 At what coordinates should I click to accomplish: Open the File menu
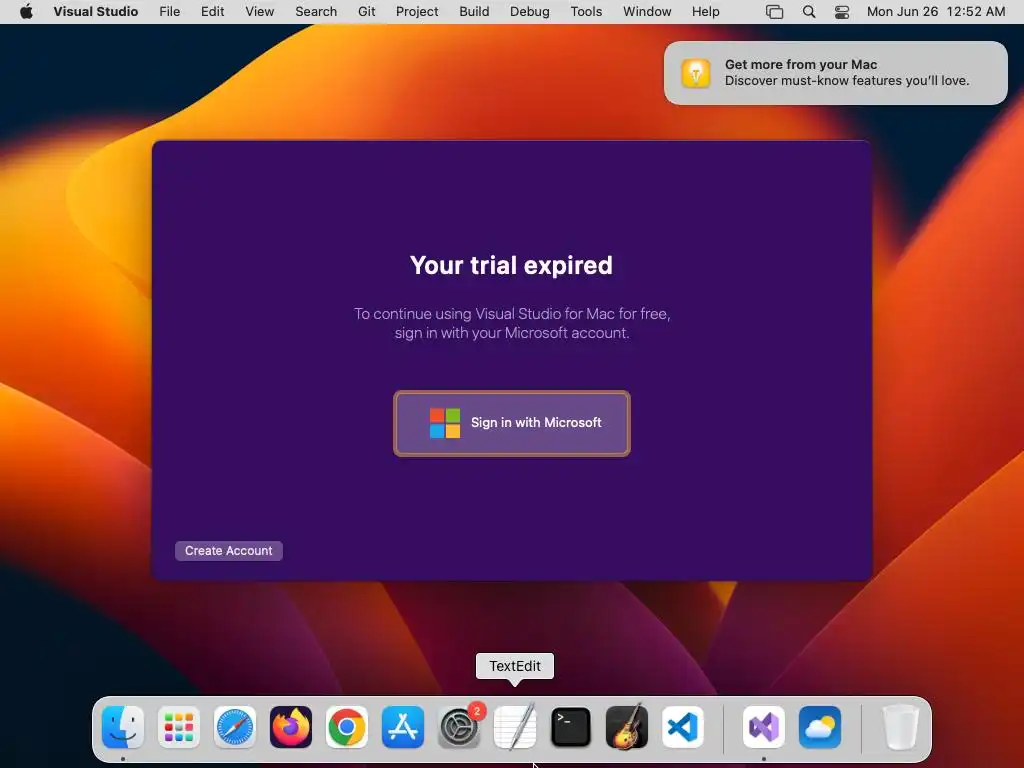point(170,12)
